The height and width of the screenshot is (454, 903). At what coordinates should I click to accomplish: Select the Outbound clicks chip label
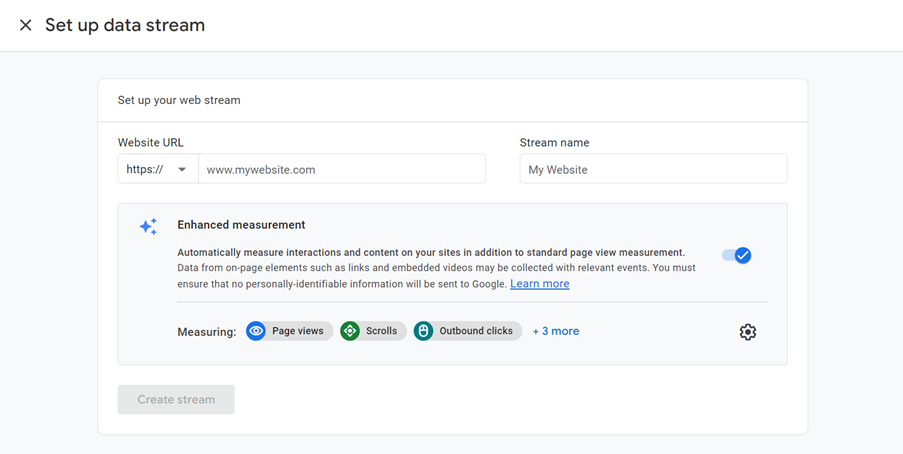tap(476, 331)
